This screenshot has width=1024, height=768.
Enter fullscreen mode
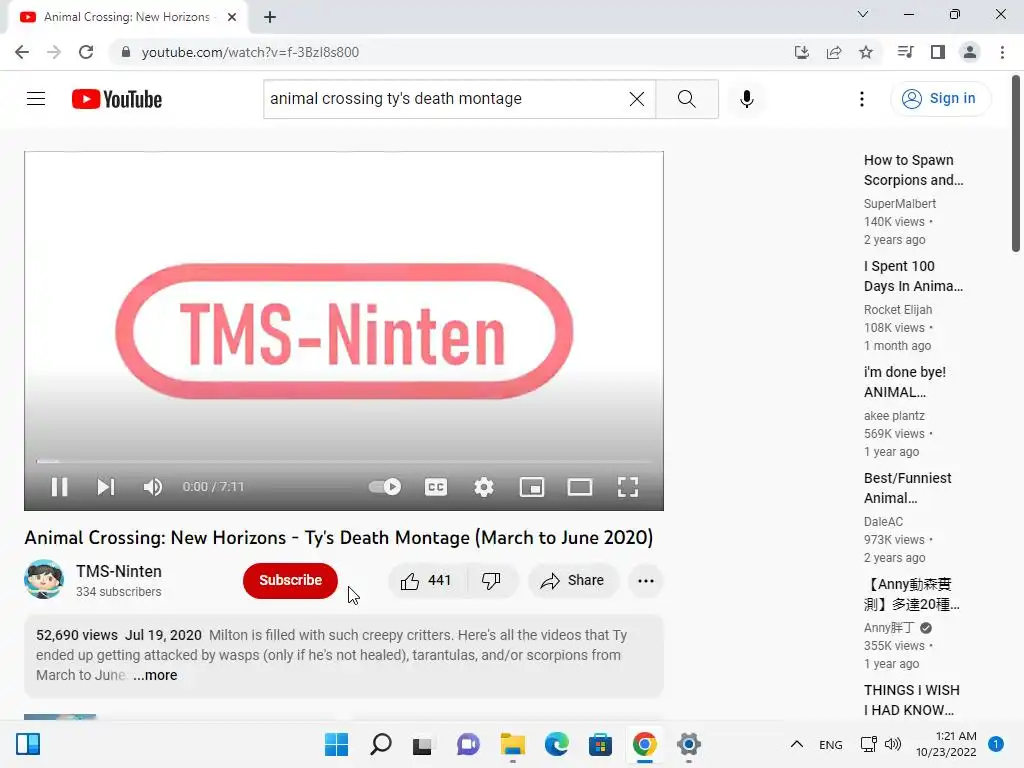[x=628, y=487]
